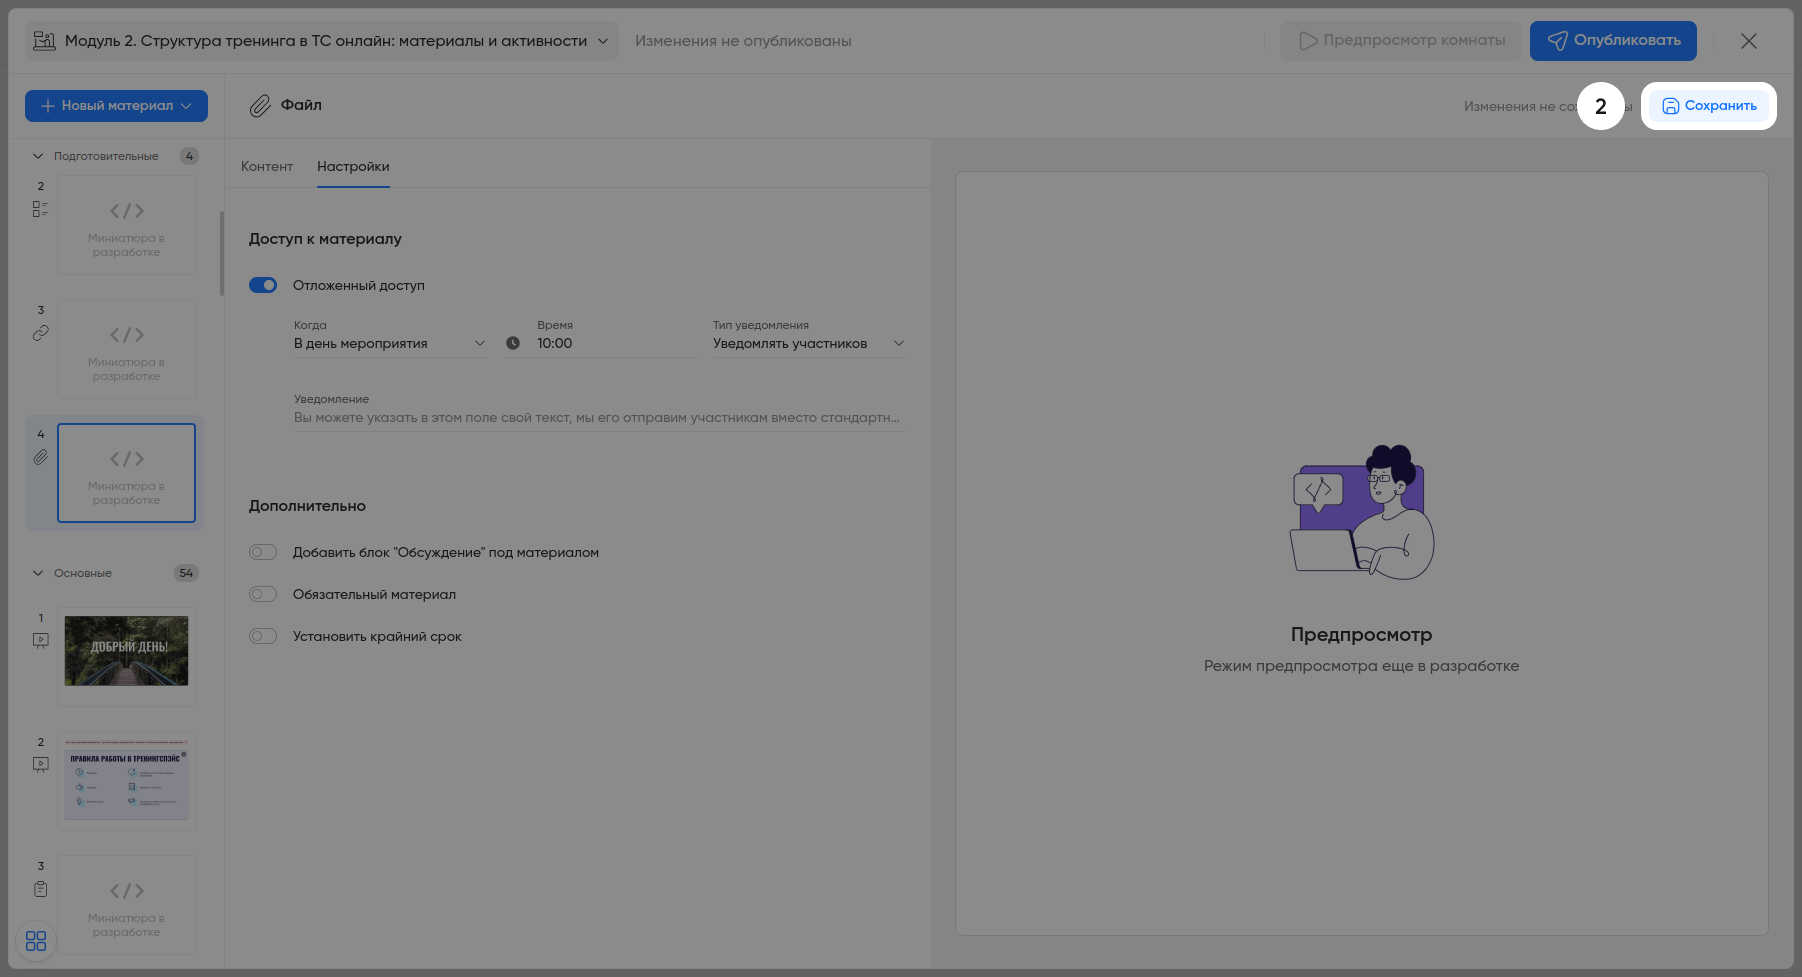This screenshot has width=1802, height=977.
Task: Collapse the Подготовительные section
Action: (x=38, y=156)
